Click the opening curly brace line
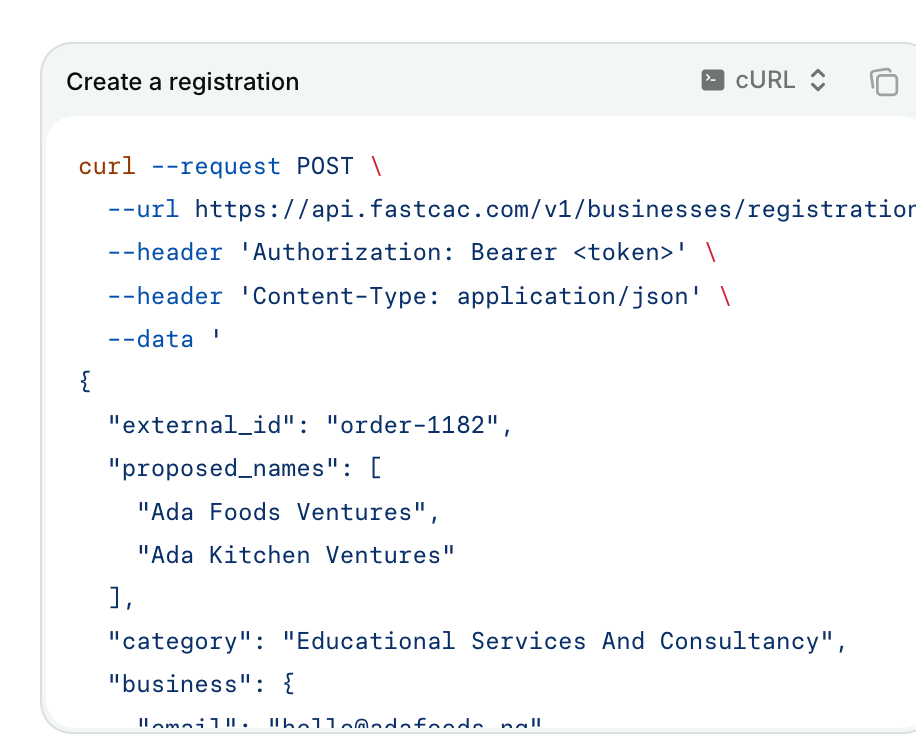916x744 pixels. coord(85,382)
